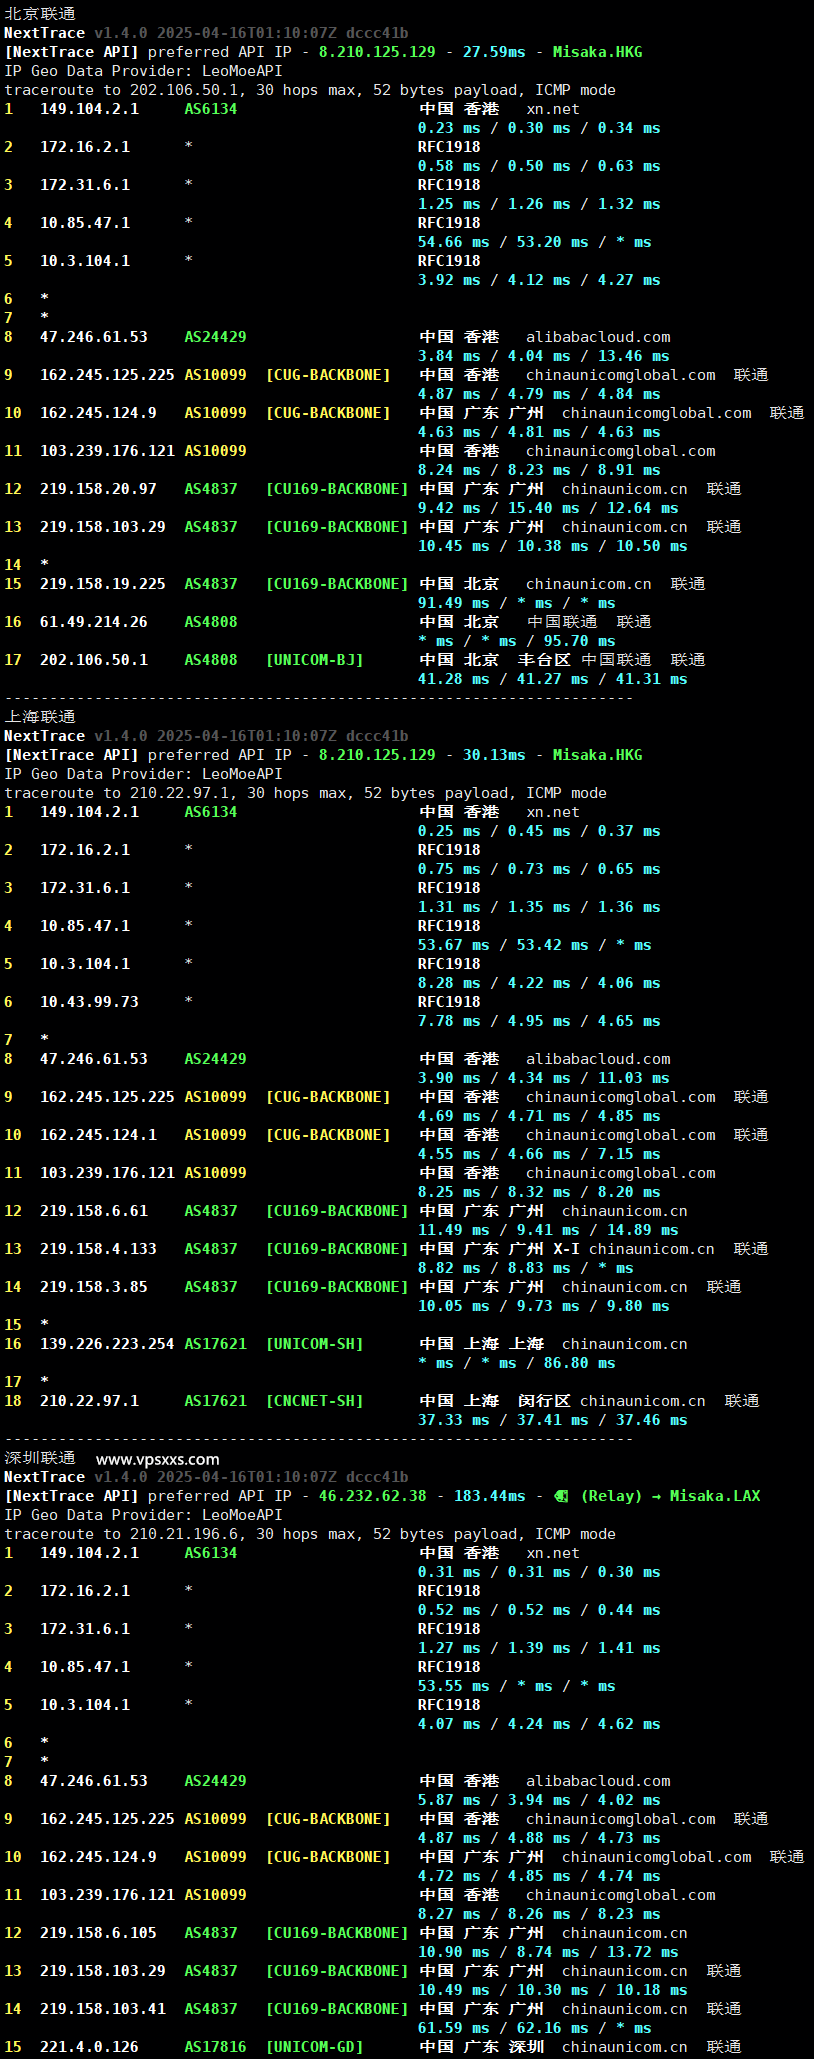
Task: Click the tag "[CNCNET-SH]"
Action: tap(315, 1401)
